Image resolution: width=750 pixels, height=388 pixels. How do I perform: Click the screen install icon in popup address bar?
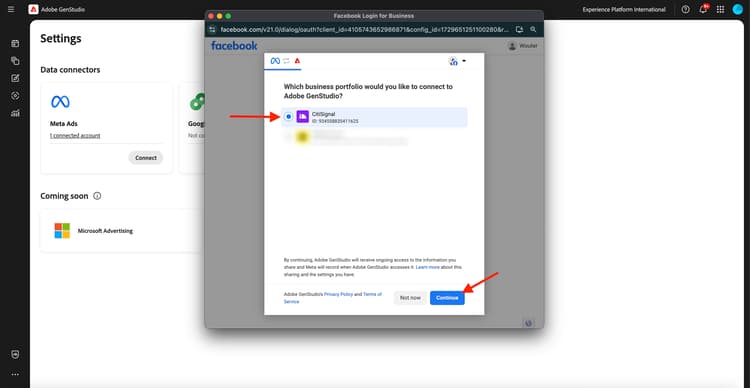[519, 30]
